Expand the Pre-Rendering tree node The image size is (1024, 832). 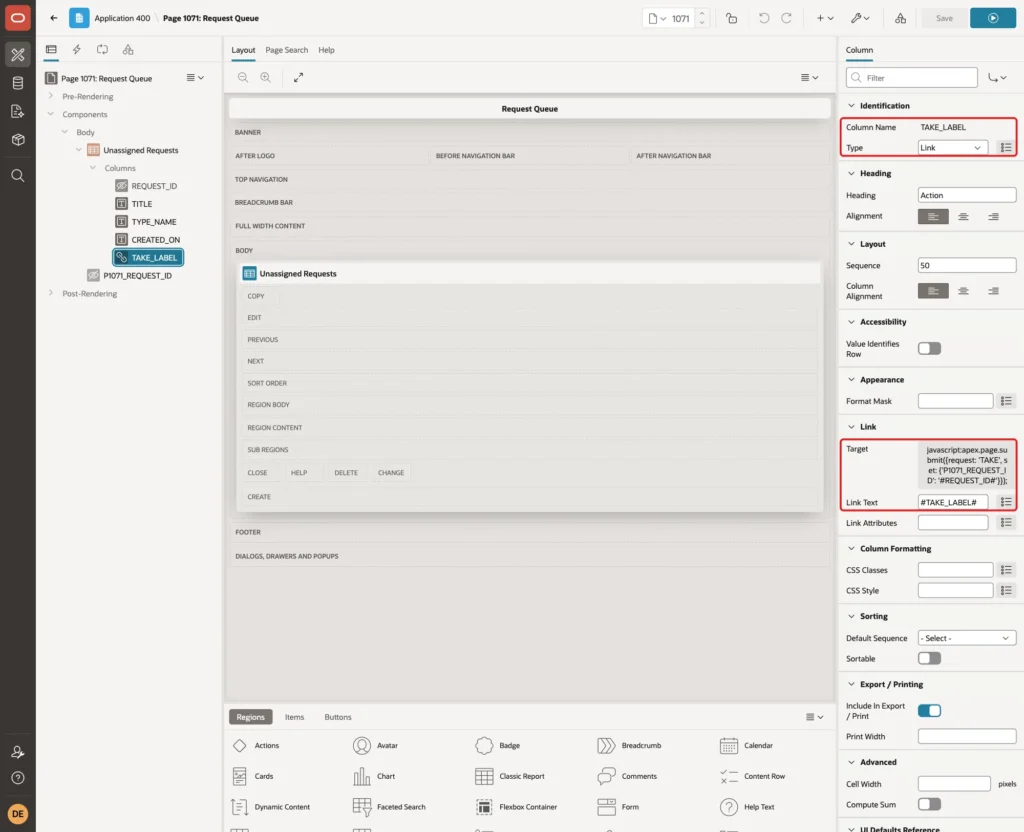point(50,96)
